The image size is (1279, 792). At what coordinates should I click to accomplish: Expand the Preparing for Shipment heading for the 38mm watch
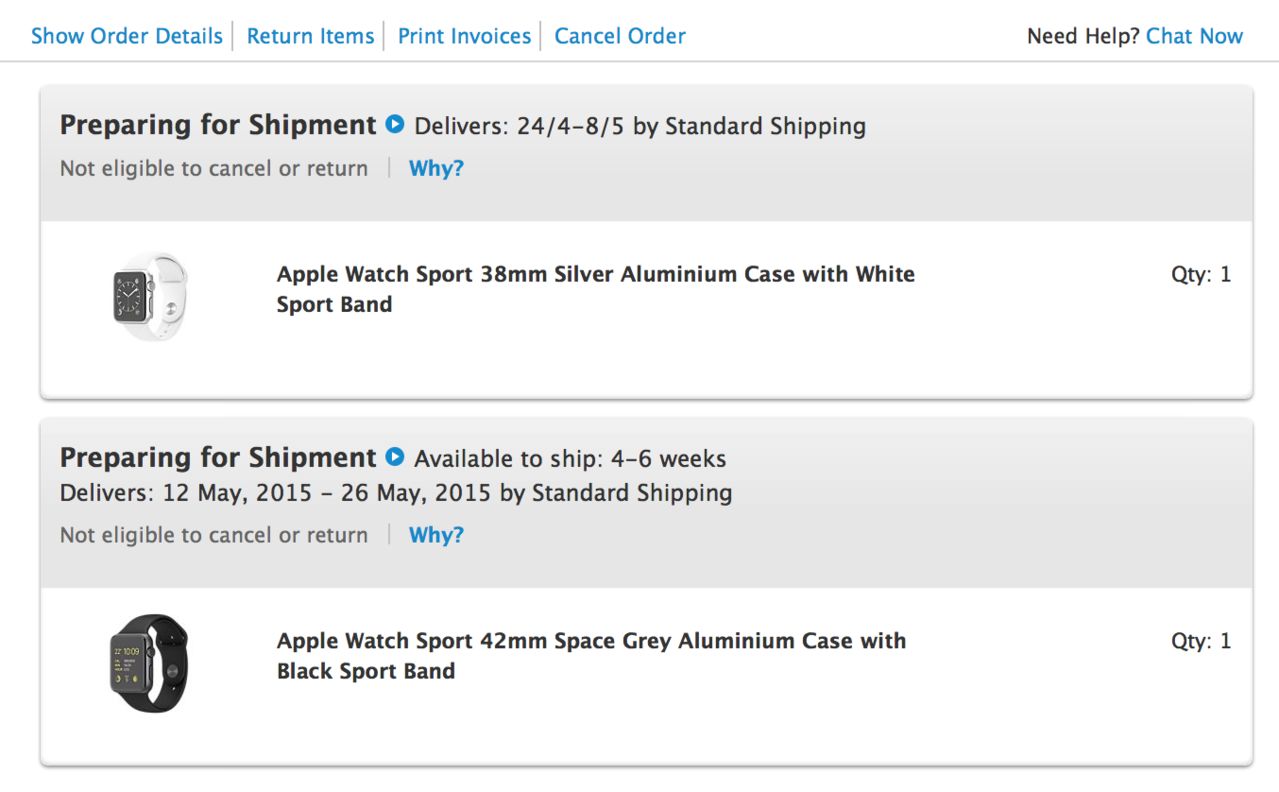click(x=217, y=125)
